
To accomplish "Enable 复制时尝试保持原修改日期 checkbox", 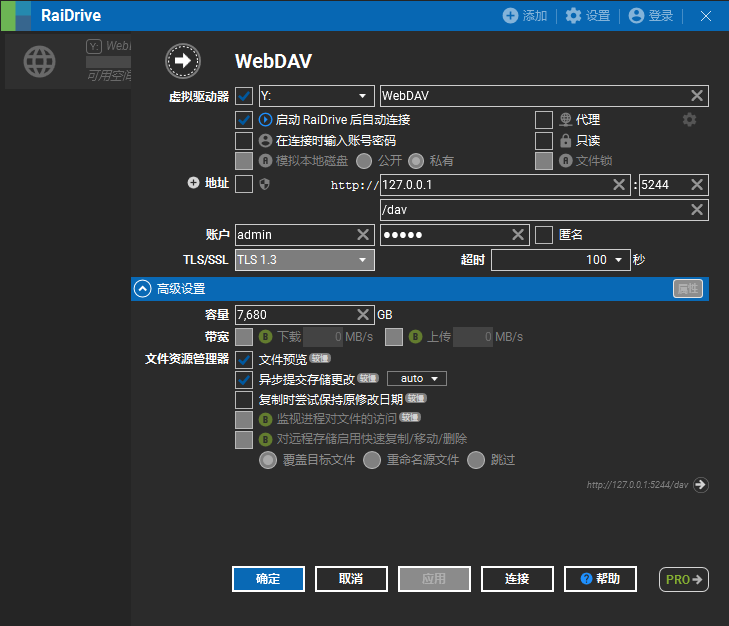I will (x=244, y=400).
